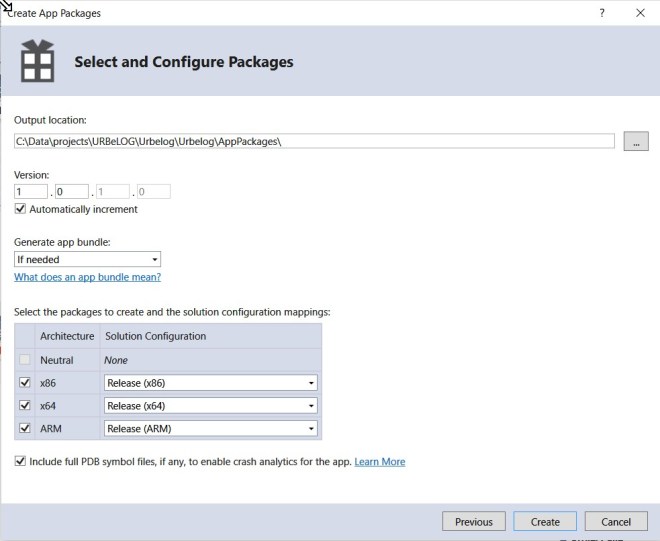Open 'What does an app bundle mean?' link
Screen dimensions: 660x541
click(x=87, y=277)
